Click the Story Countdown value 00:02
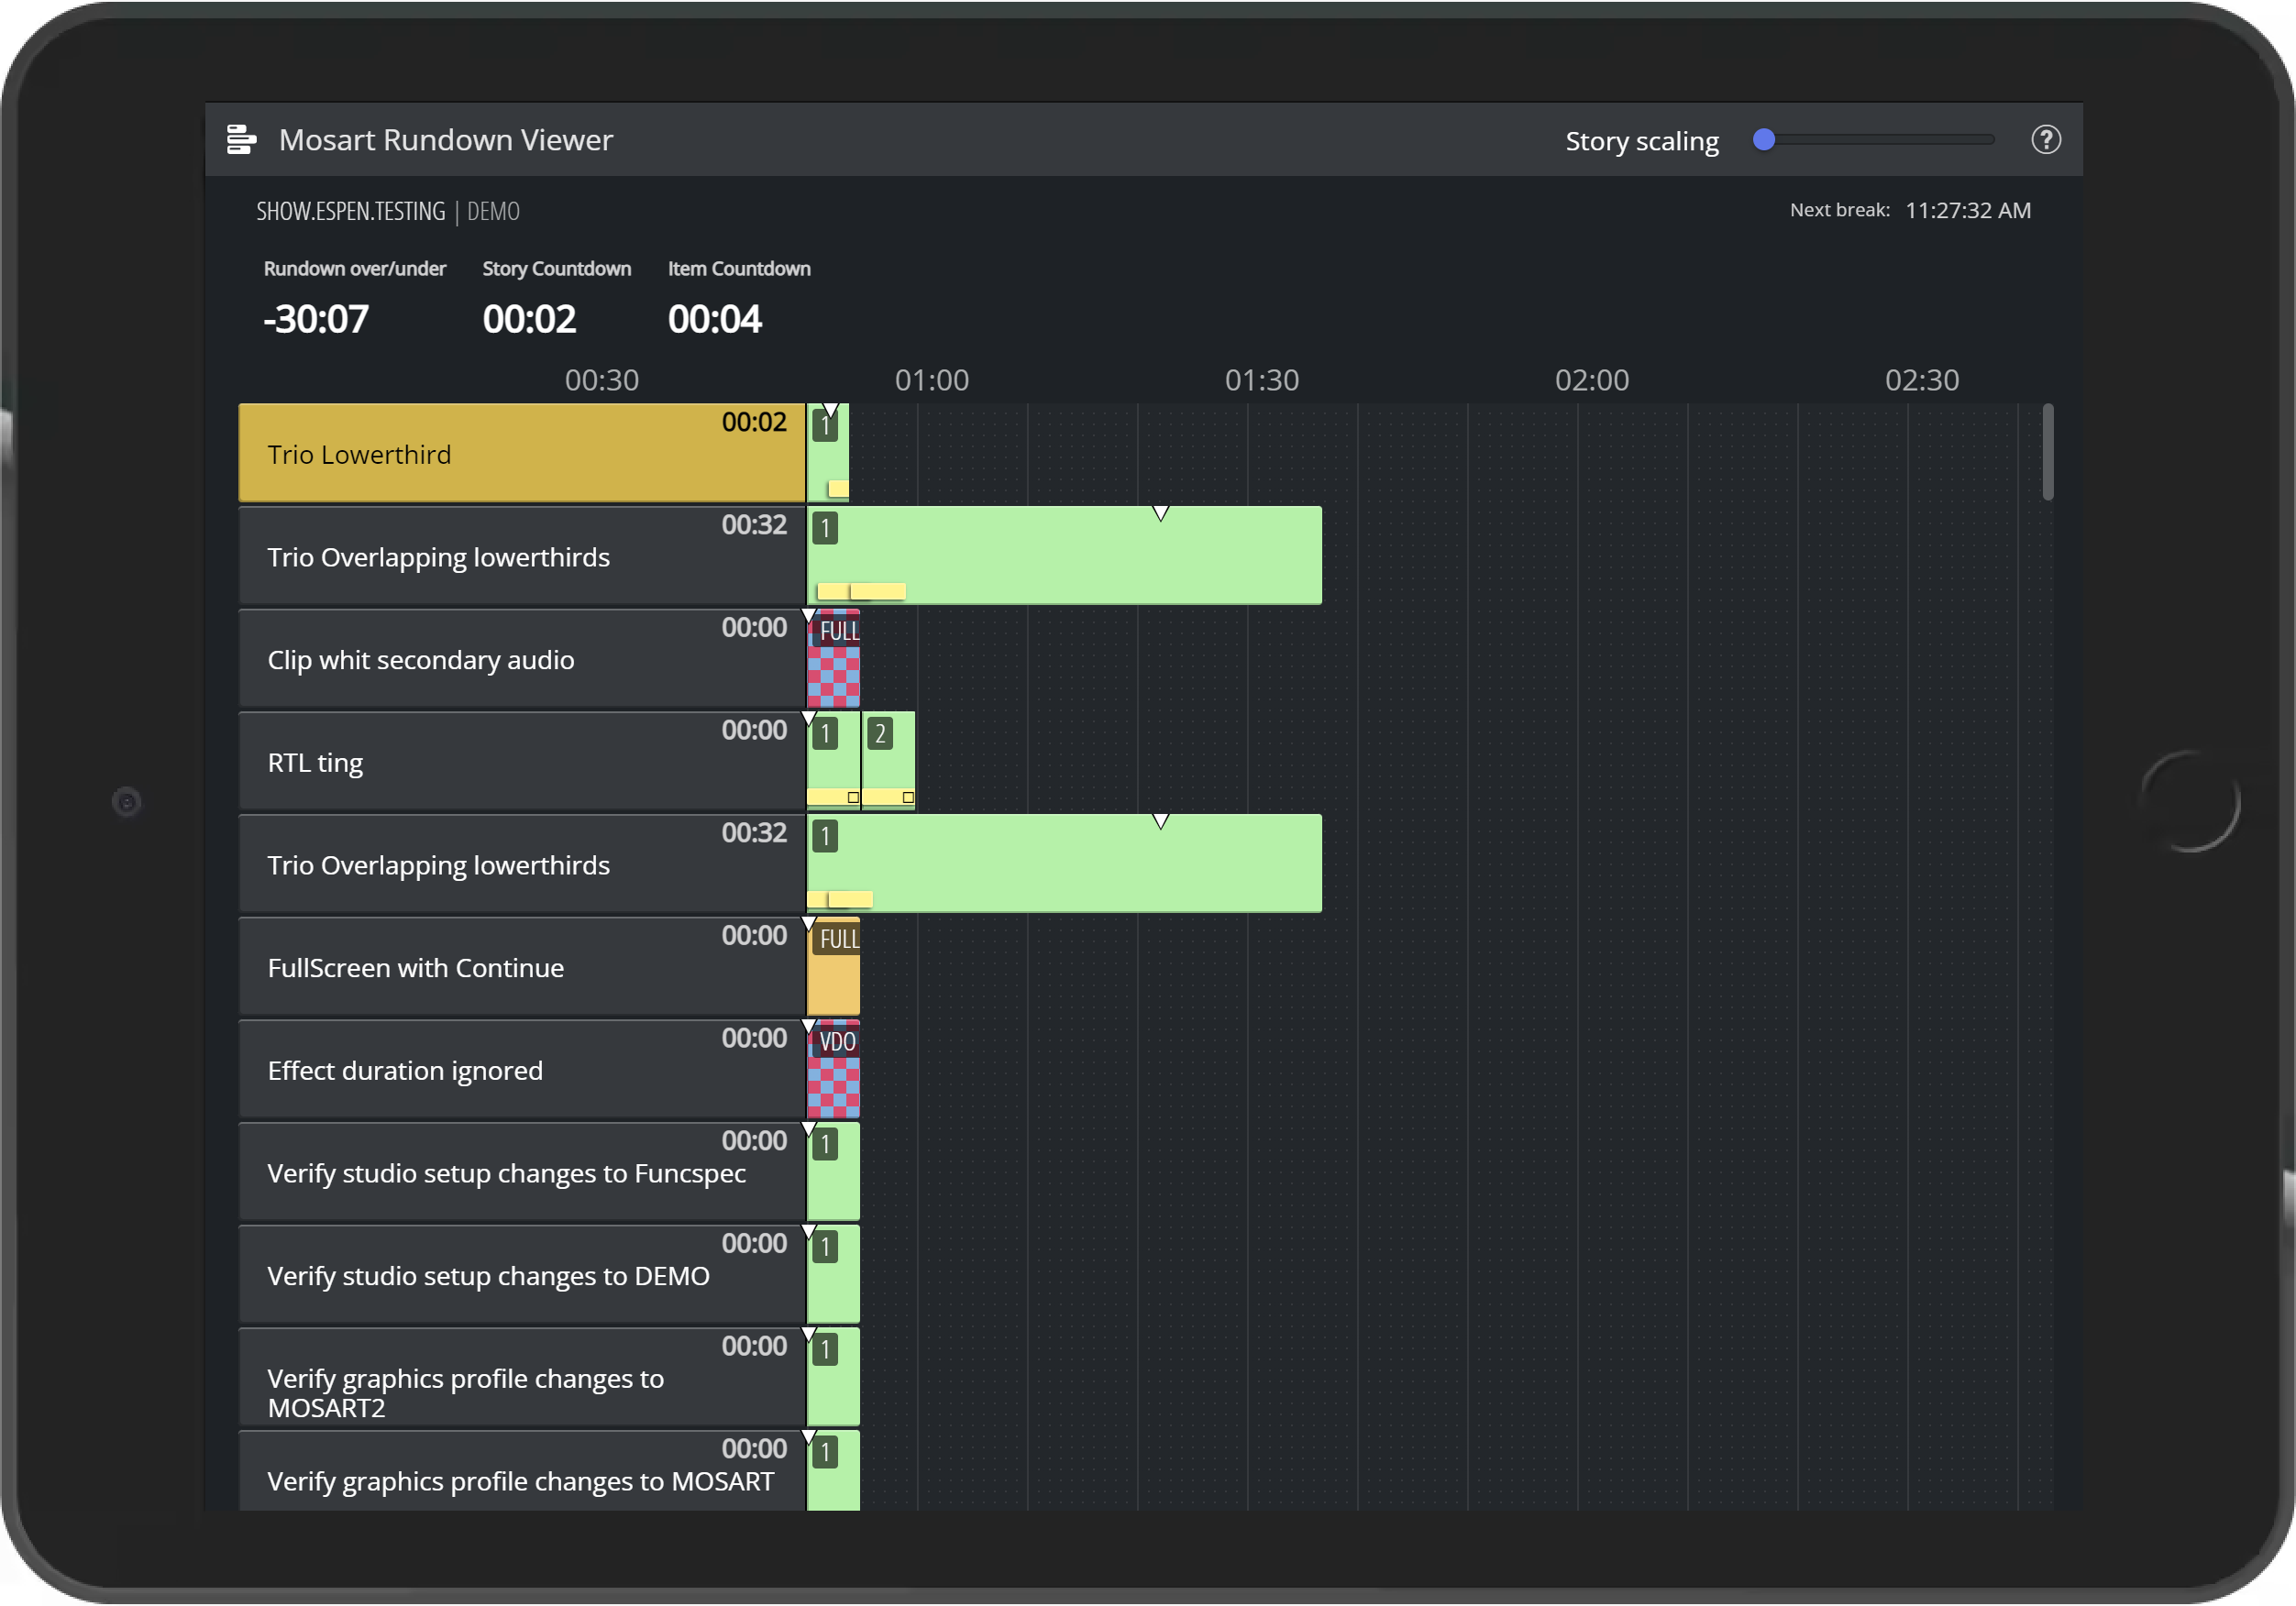The height and width of the screenshot is (1606, 2296). click(529, 319)
